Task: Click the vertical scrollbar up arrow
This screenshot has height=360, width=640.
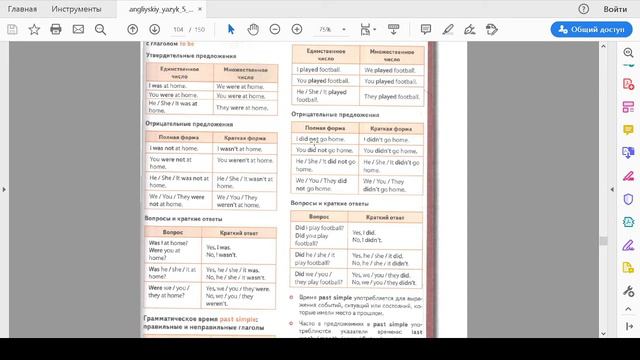Action: click(604, 46)
